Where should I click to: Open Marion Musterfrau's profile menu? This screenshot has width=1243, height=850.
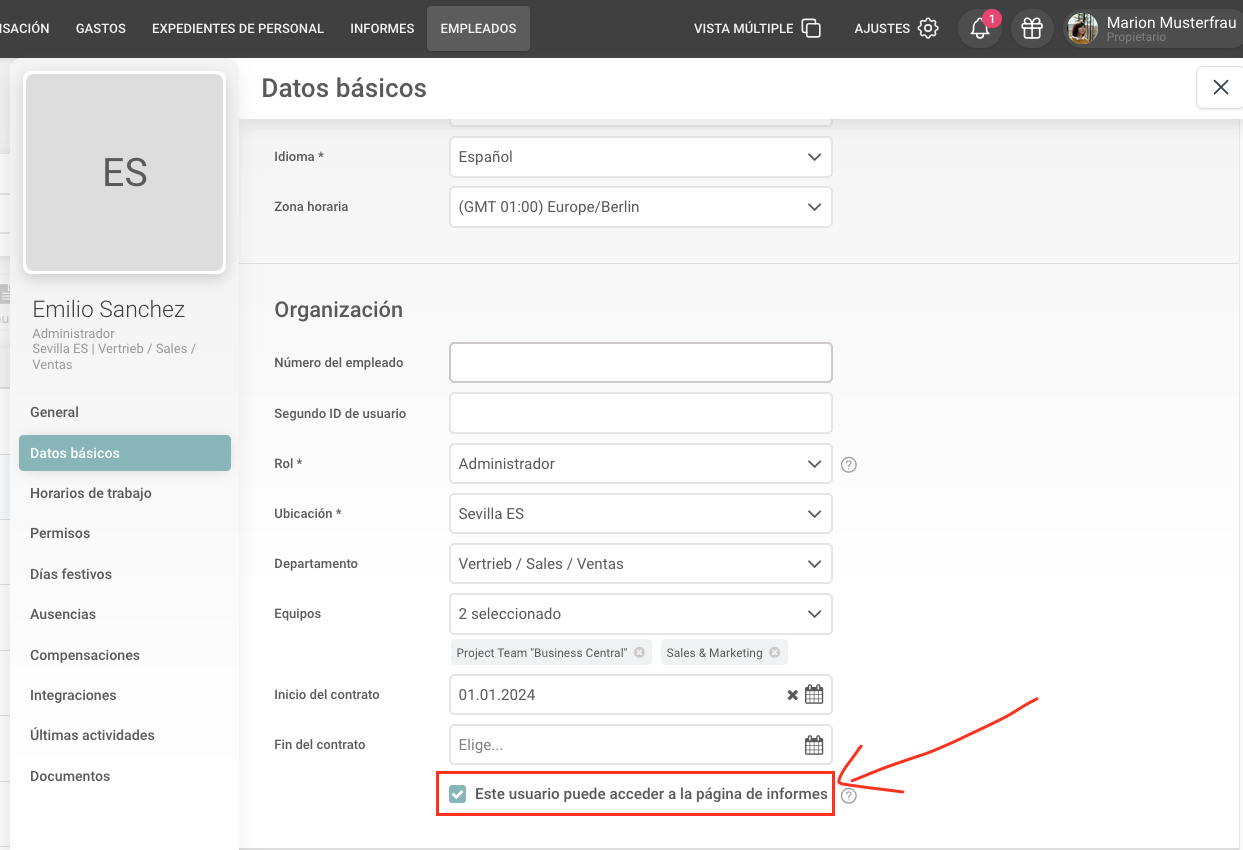click(x=1152, y=29)
